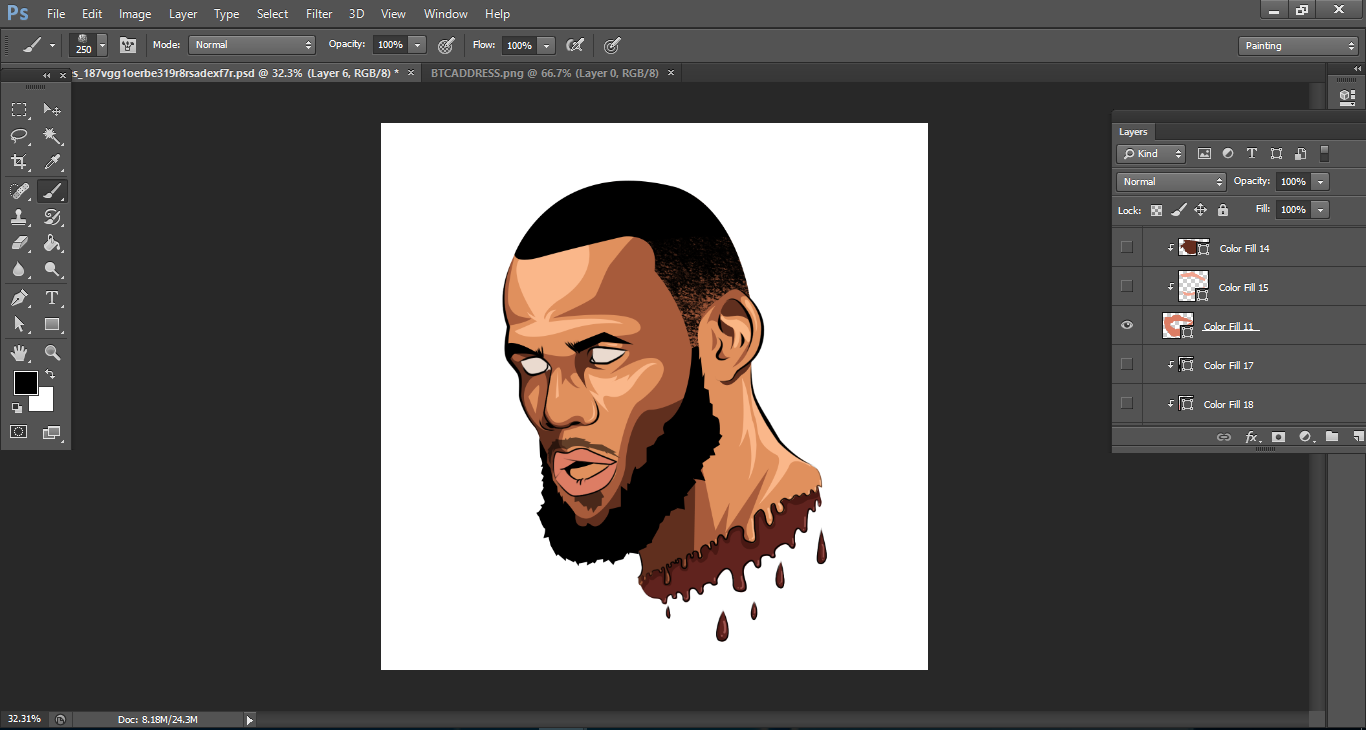This screenshot has width=1366, height=730.
Task: Filter layers by shape layers
Action: 1276,154
